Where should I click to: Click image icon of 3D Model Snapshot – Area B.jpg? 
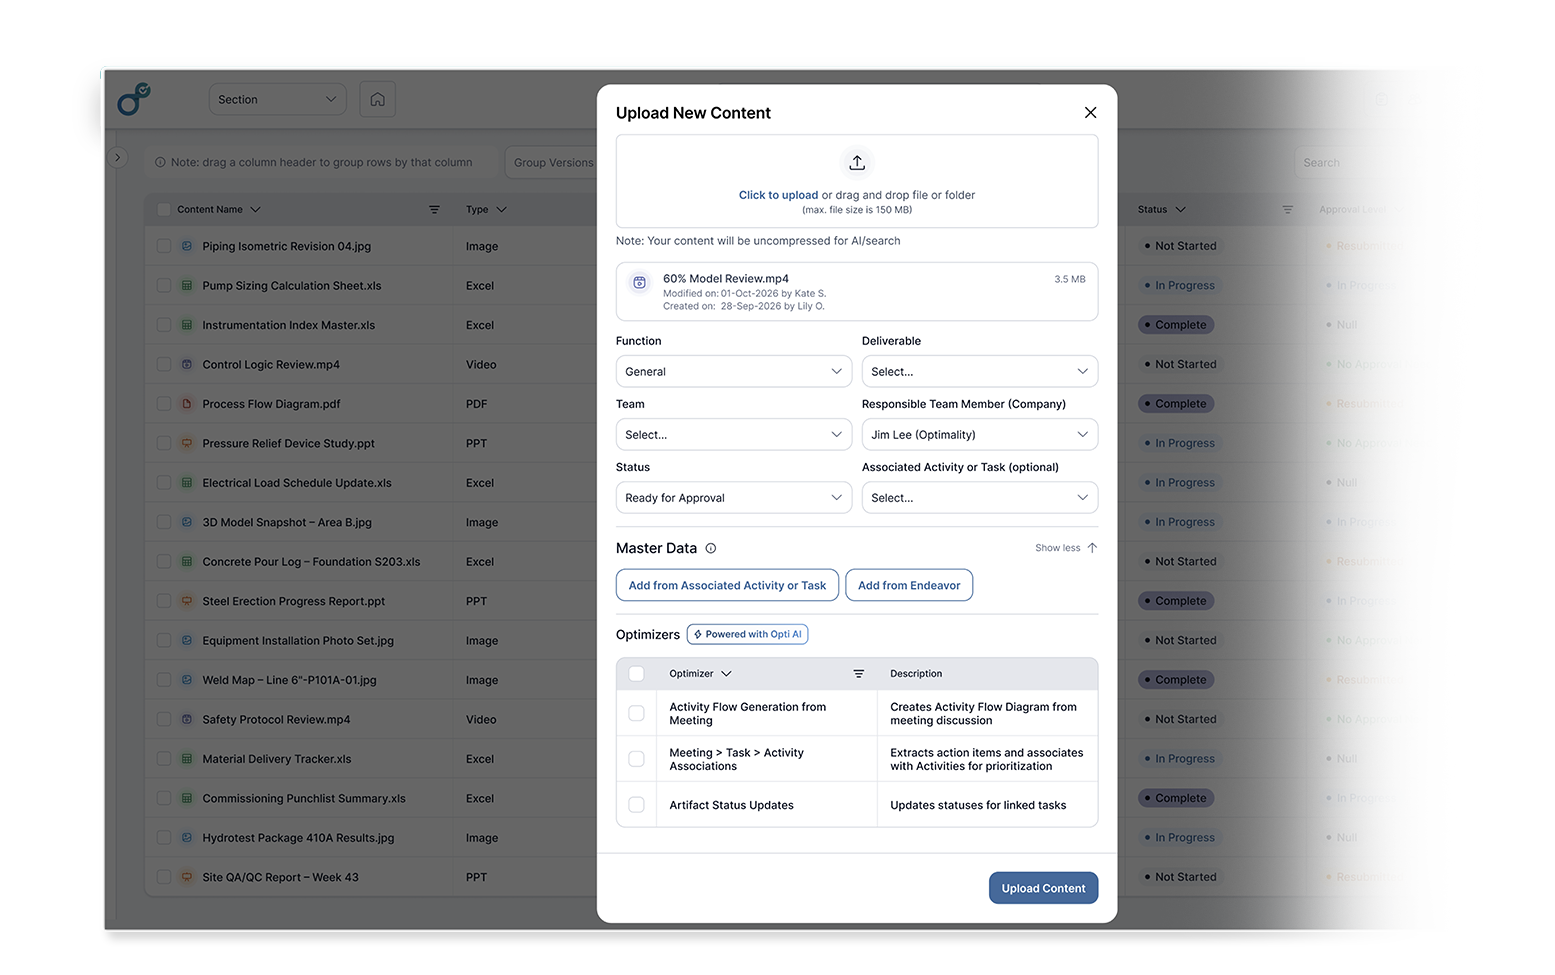click(187, 522)
